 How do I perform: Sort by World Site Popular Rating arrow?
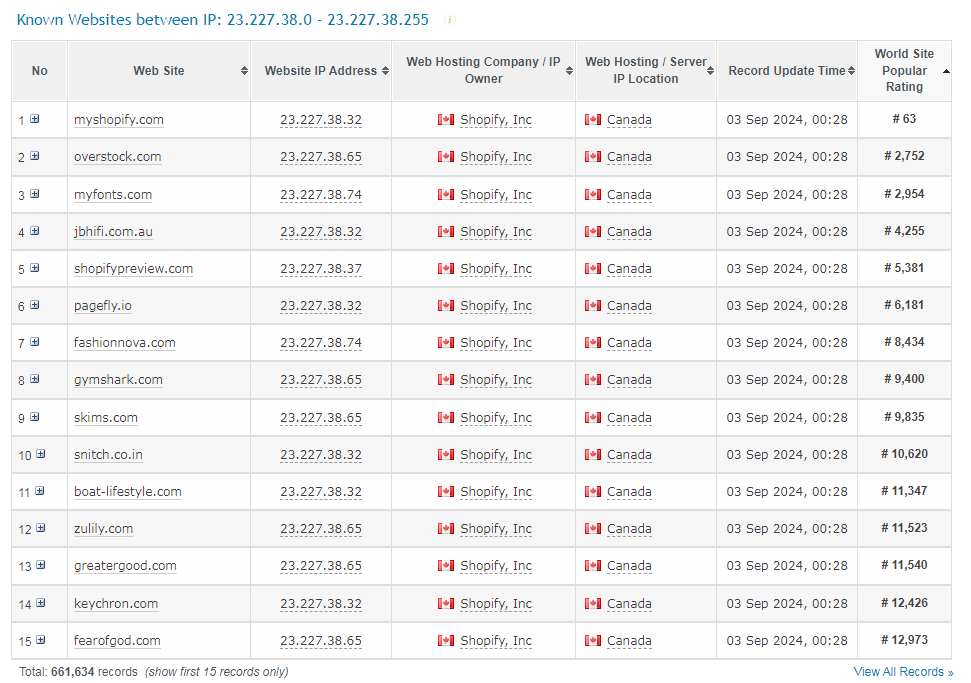coord(946,71)
